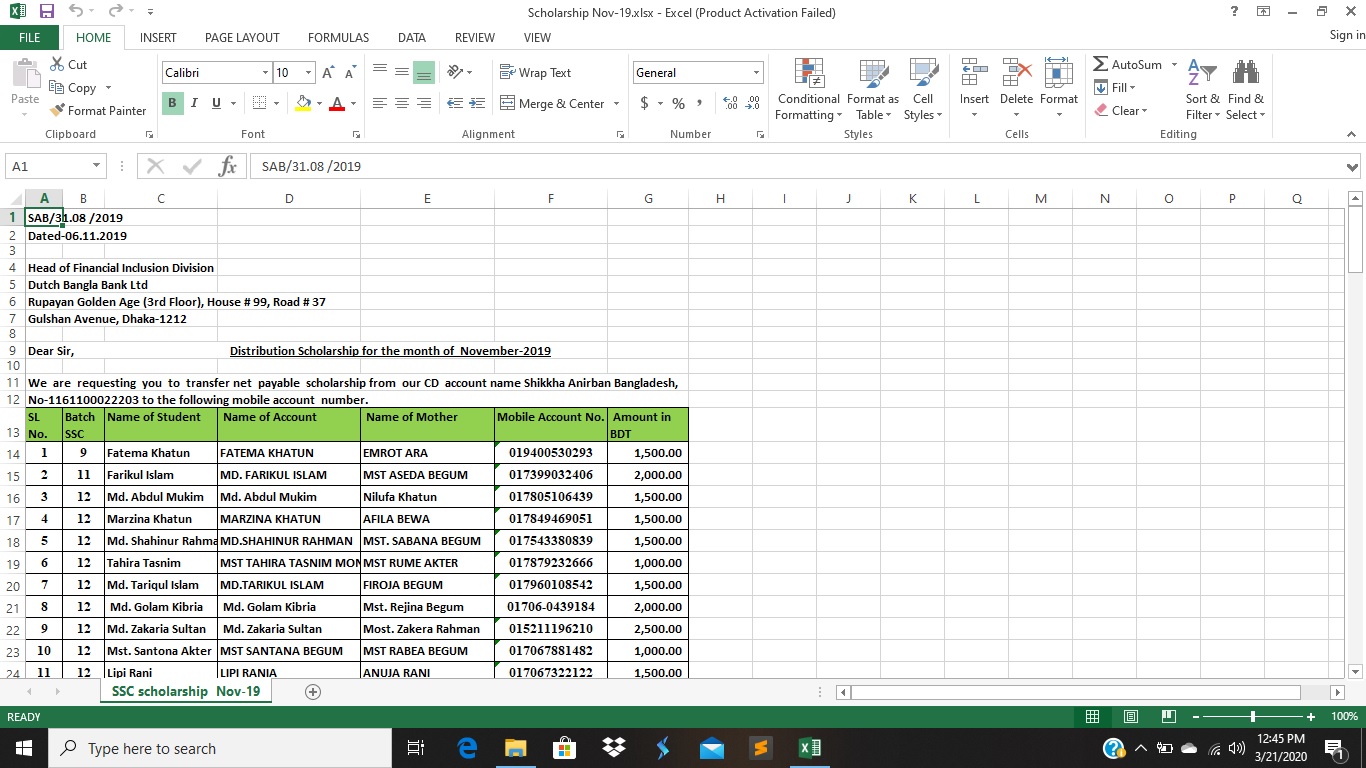This screenshot has width=1366, height=768.
Task: Click the Format Painter tool
Action: coord(98,111)
